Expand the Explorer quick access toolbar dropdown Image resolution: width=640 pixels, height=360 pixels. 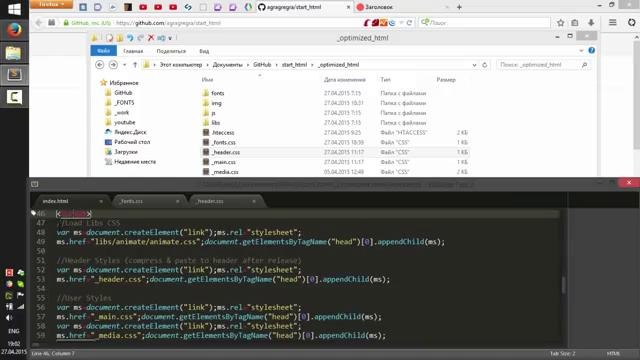pyautogui.click(x=170, y=38)
